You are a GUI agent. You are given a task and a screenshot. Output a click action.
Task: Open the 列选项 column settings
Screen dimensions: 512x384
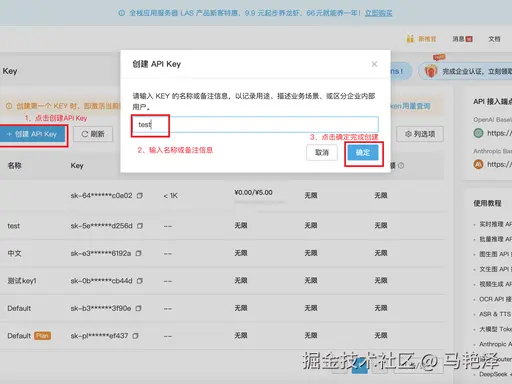click(x=420, y=134)
